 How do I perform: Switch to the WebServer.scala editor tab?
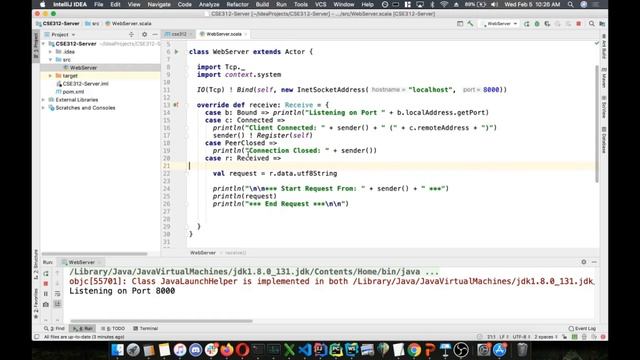224,34
